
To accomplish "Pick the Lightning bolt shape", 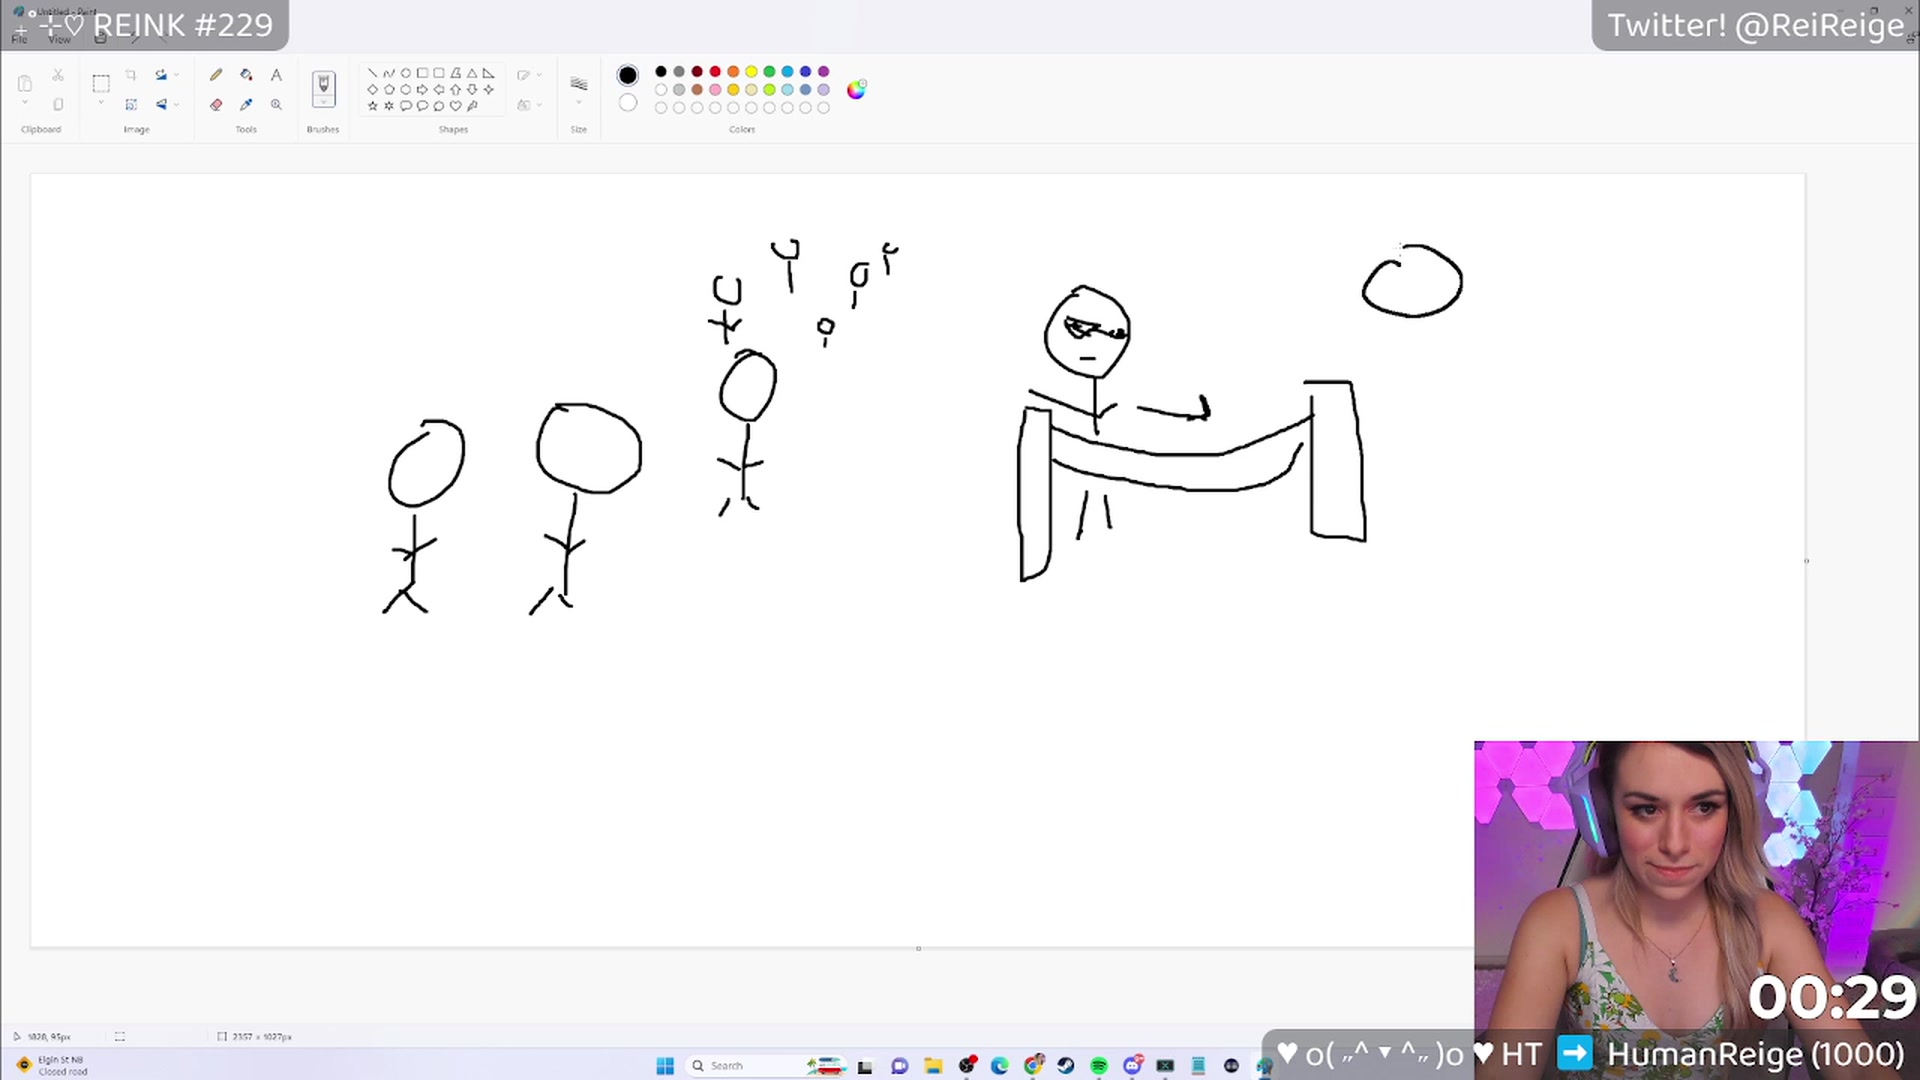I will [472, 105].
